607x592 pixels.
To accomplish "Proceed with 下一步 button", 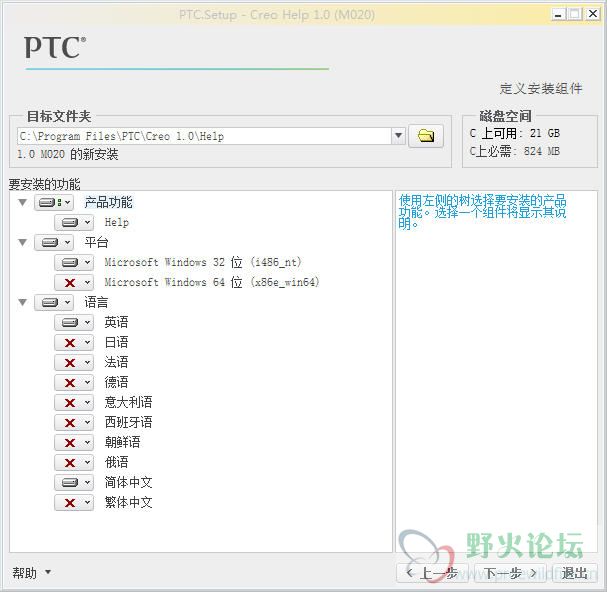I will (510, 573).
